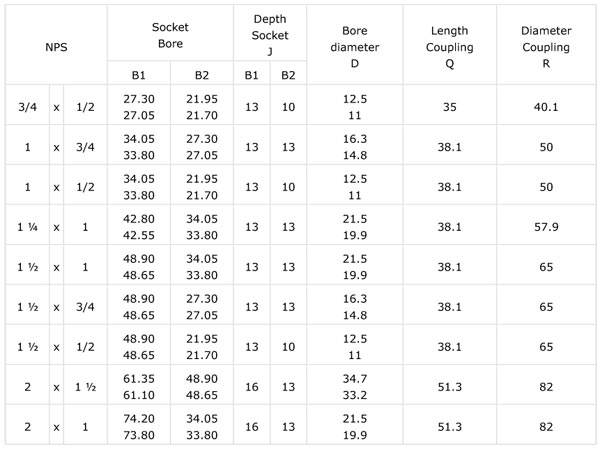Select the 74.20 / 73.80 socket bore cell
The height and width of the screenshot is (449, 600).
(138, 424)
